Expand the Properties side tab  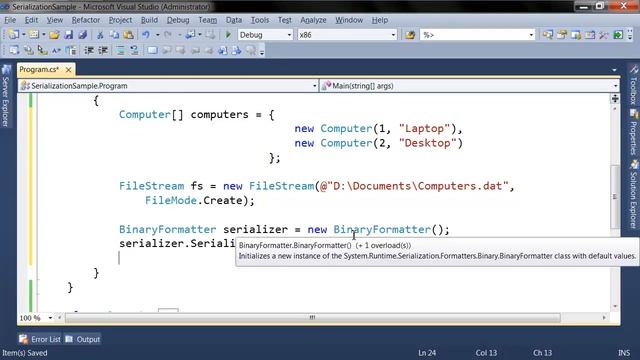pyautogui.click(x=633, y=132)
